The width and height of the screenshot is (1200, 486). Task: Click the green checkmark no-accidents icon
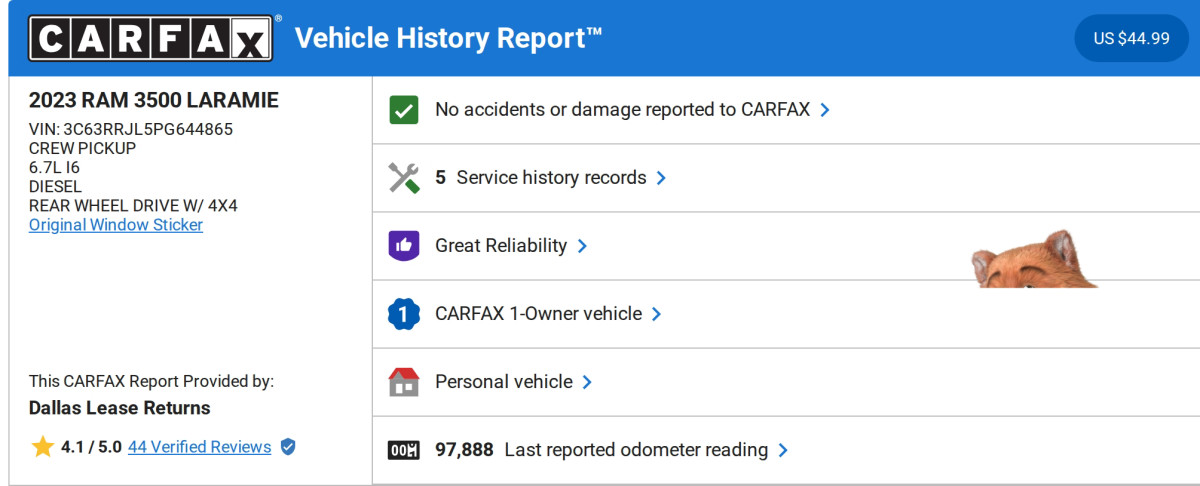(404, 110)
